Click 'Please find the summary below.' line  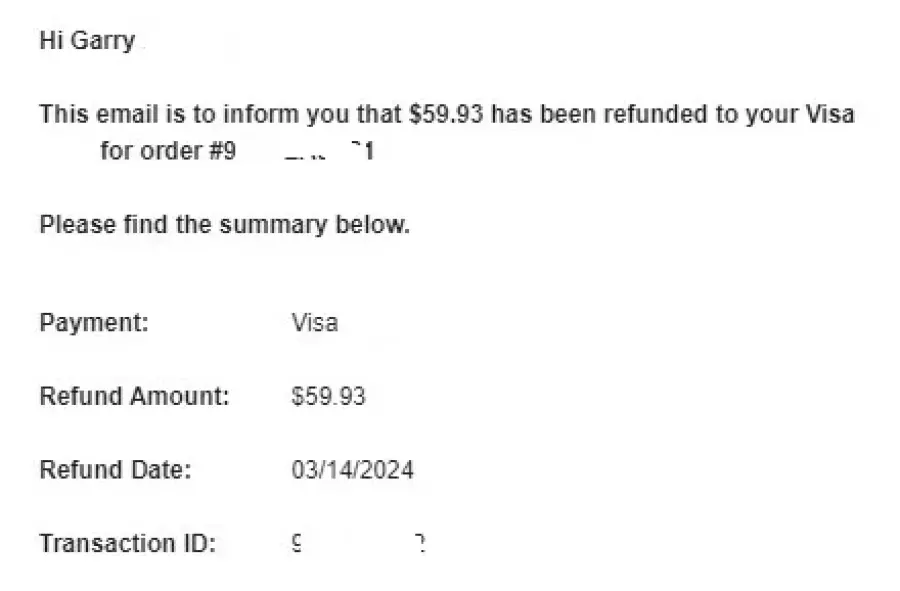click(x=224, y=224)
